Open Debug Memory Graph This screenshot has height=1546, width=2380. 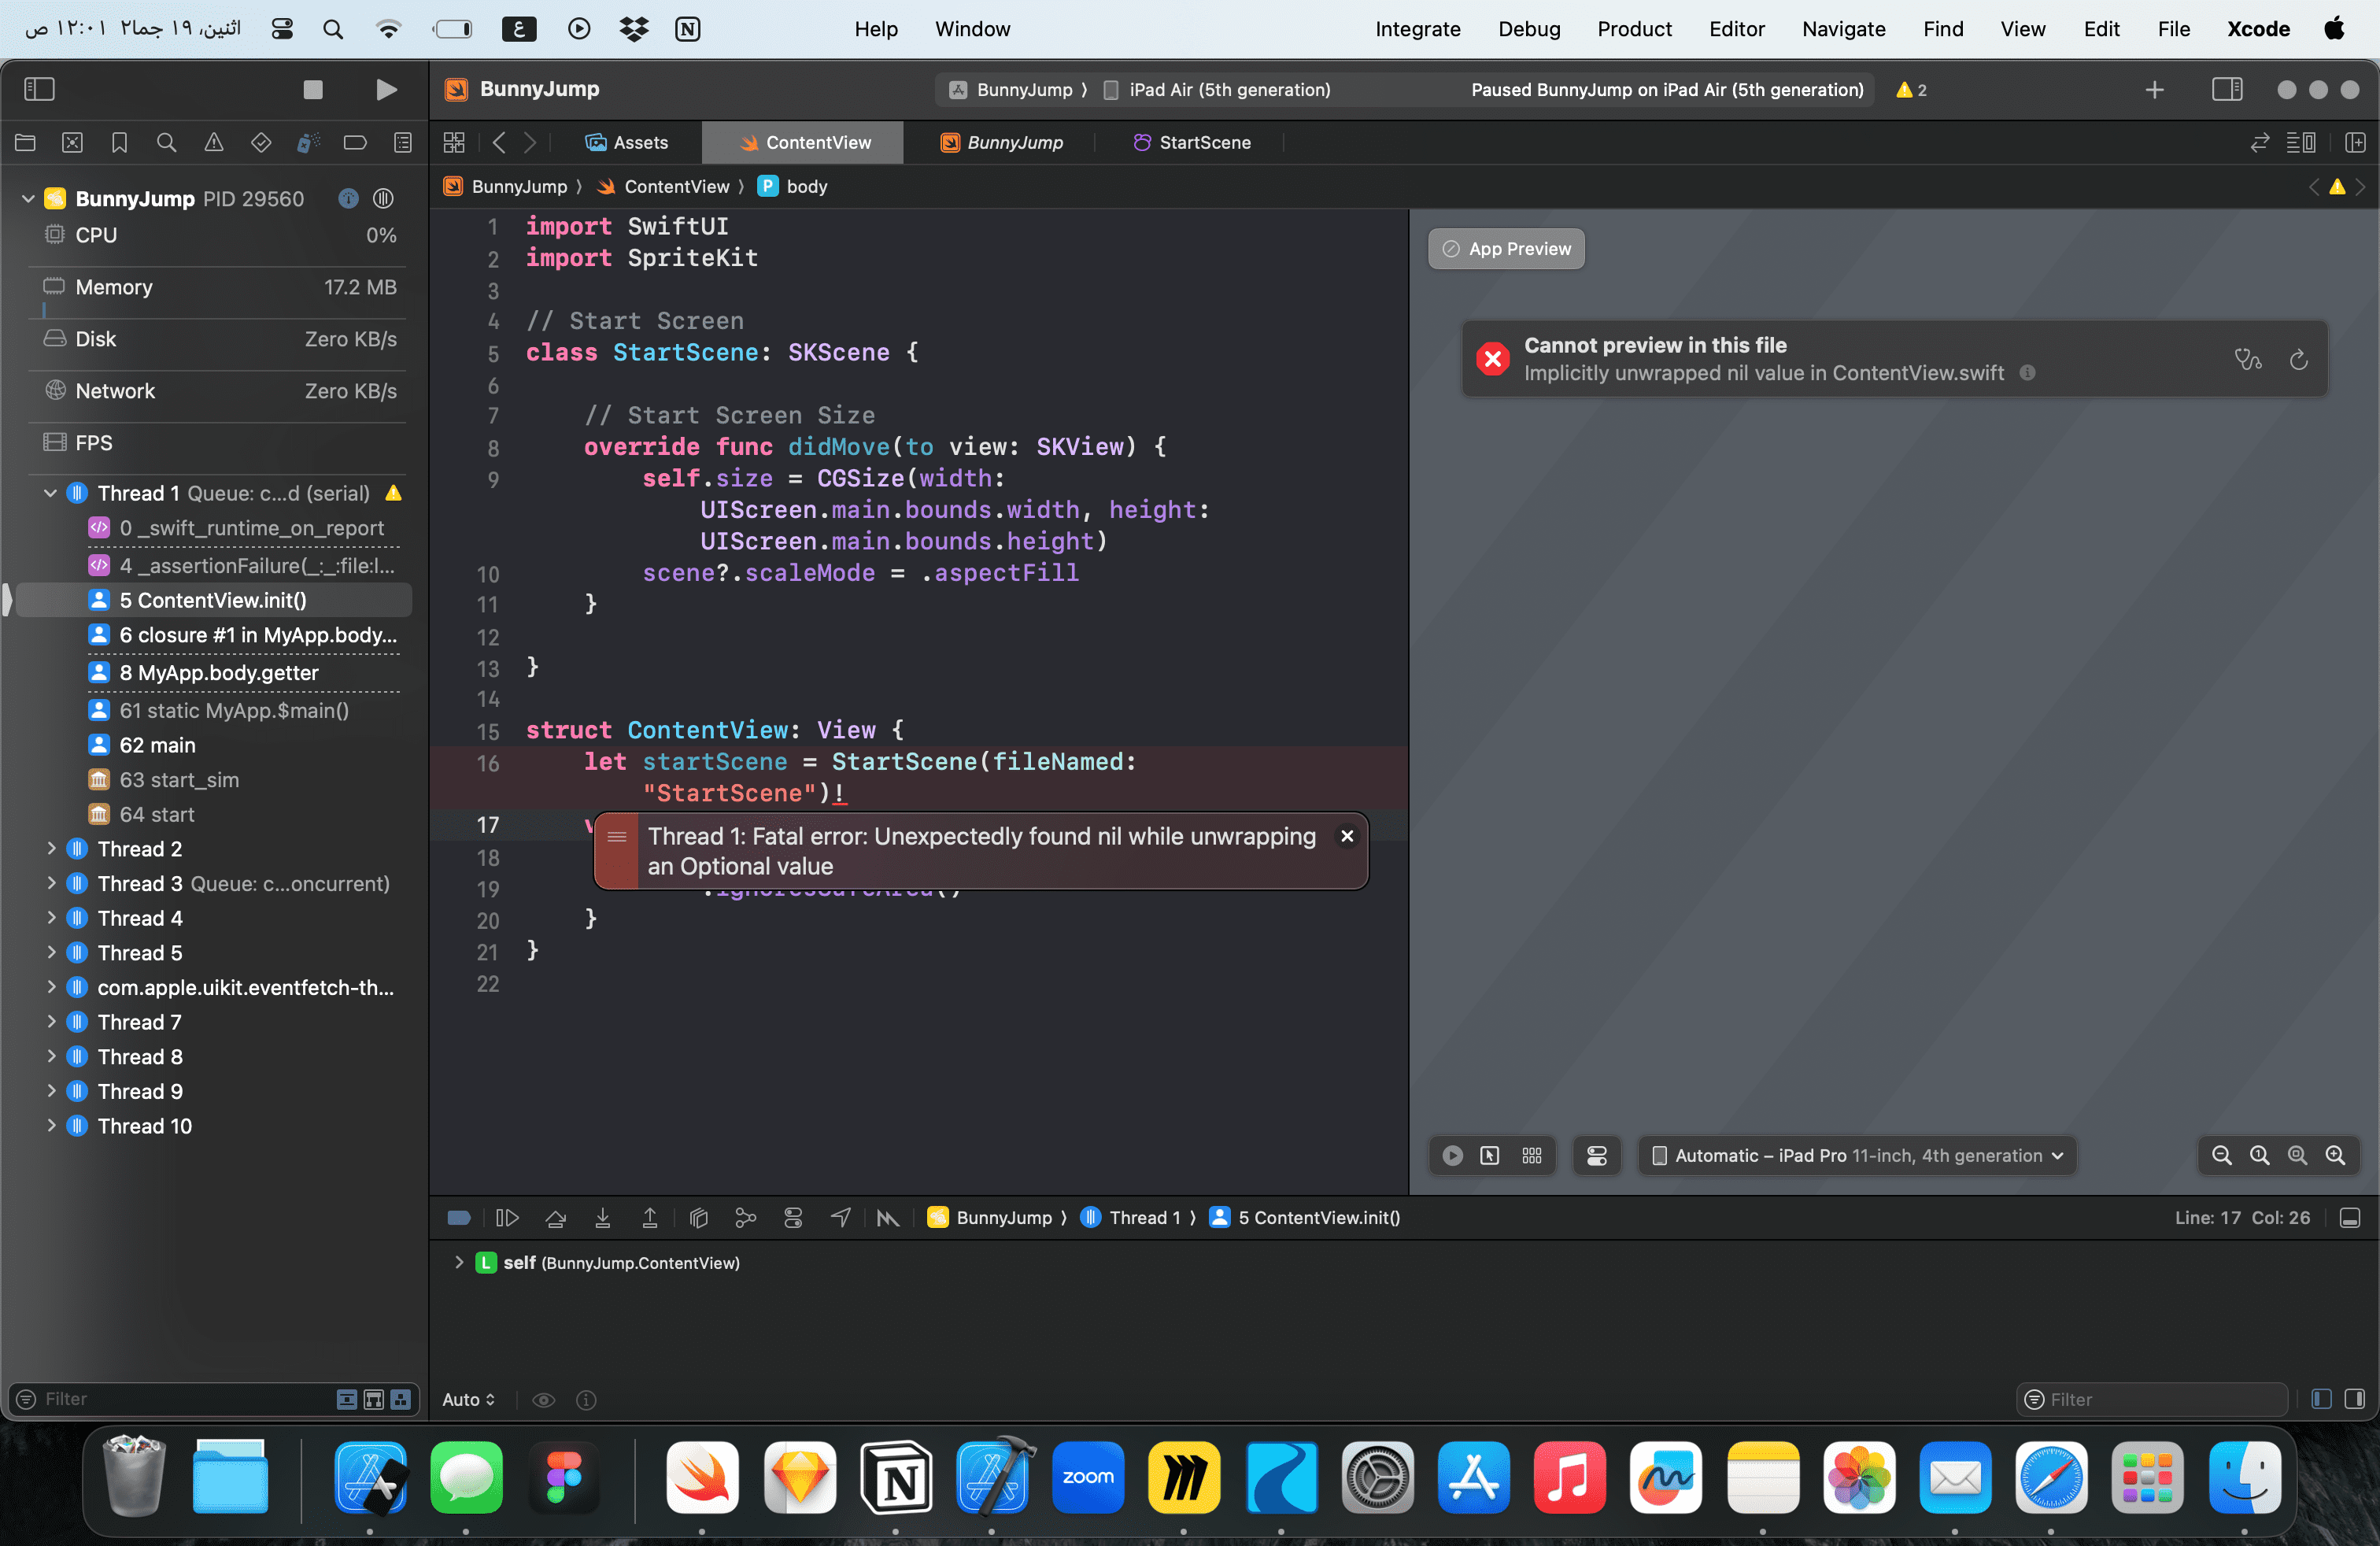(x=746, y=1217)
